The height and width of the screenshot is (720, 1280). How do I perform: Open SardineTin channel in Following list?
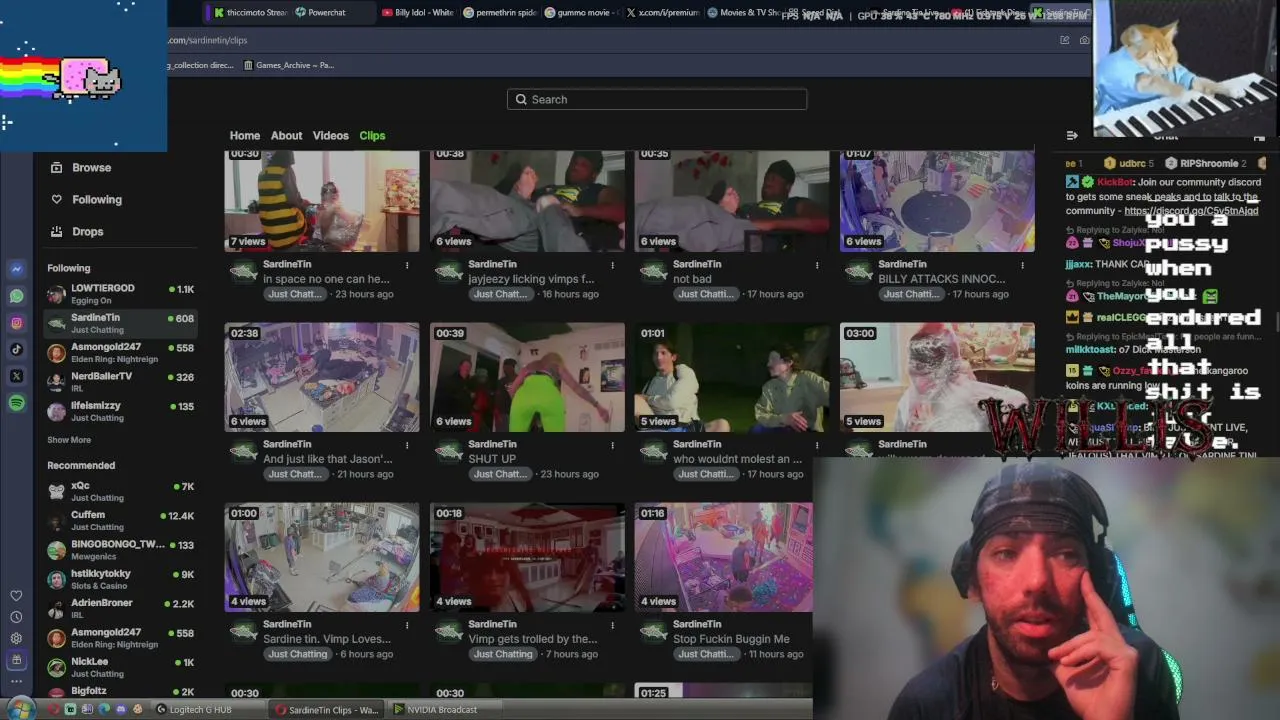pyautogui.click(x=121, y=323)
